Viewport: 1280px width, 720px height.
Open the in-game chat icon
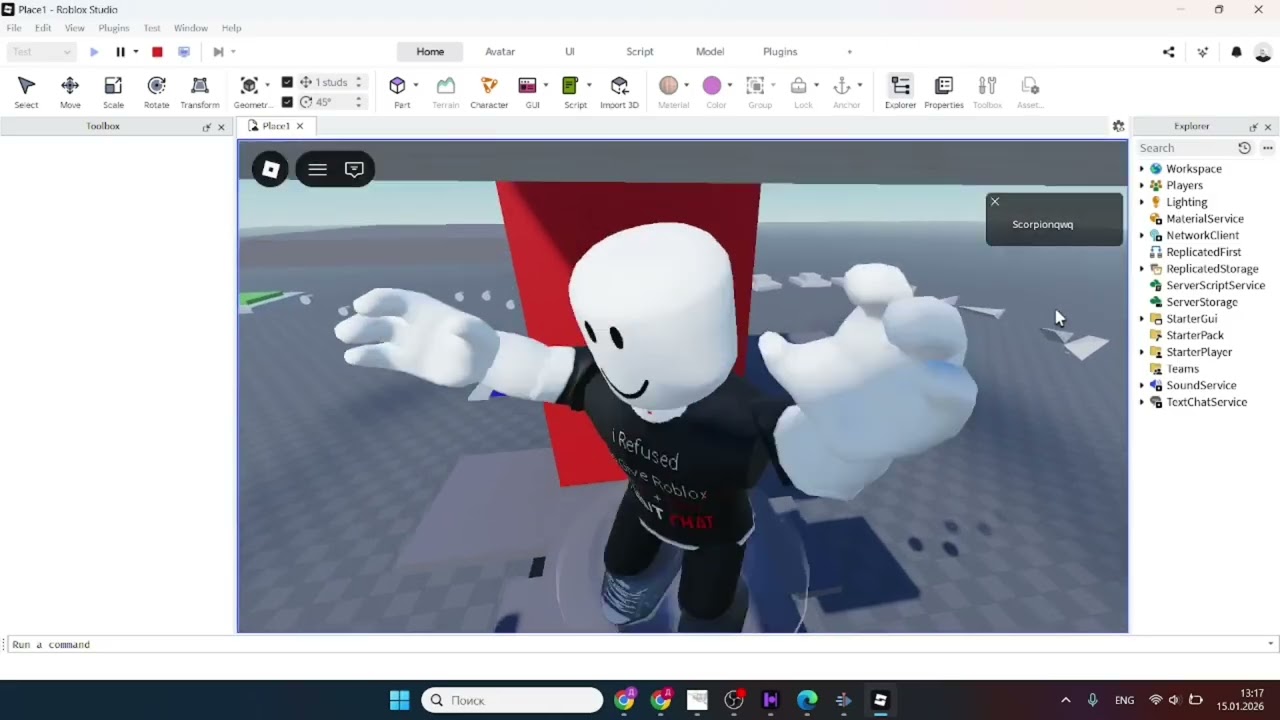point(354,169)
